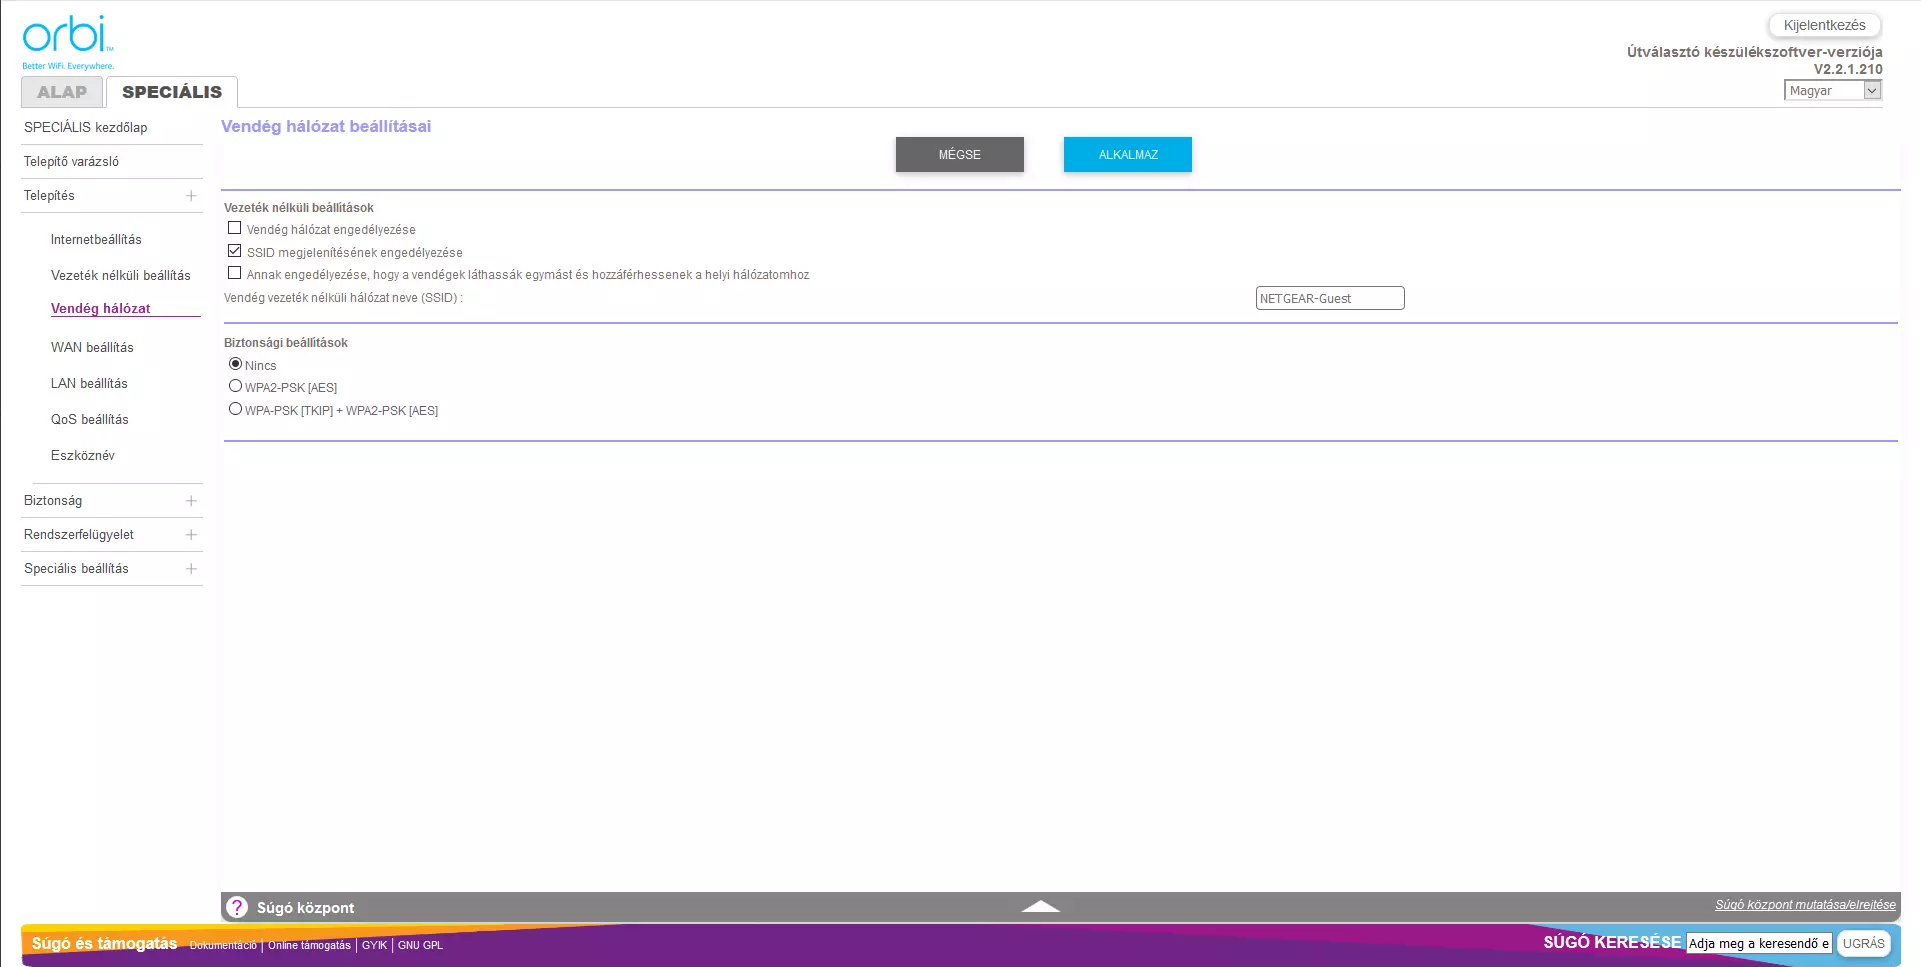This screenshot has width=1921, height=967.
Task: Click the guest SSID name field
Action: click(x=1329, y=298)
